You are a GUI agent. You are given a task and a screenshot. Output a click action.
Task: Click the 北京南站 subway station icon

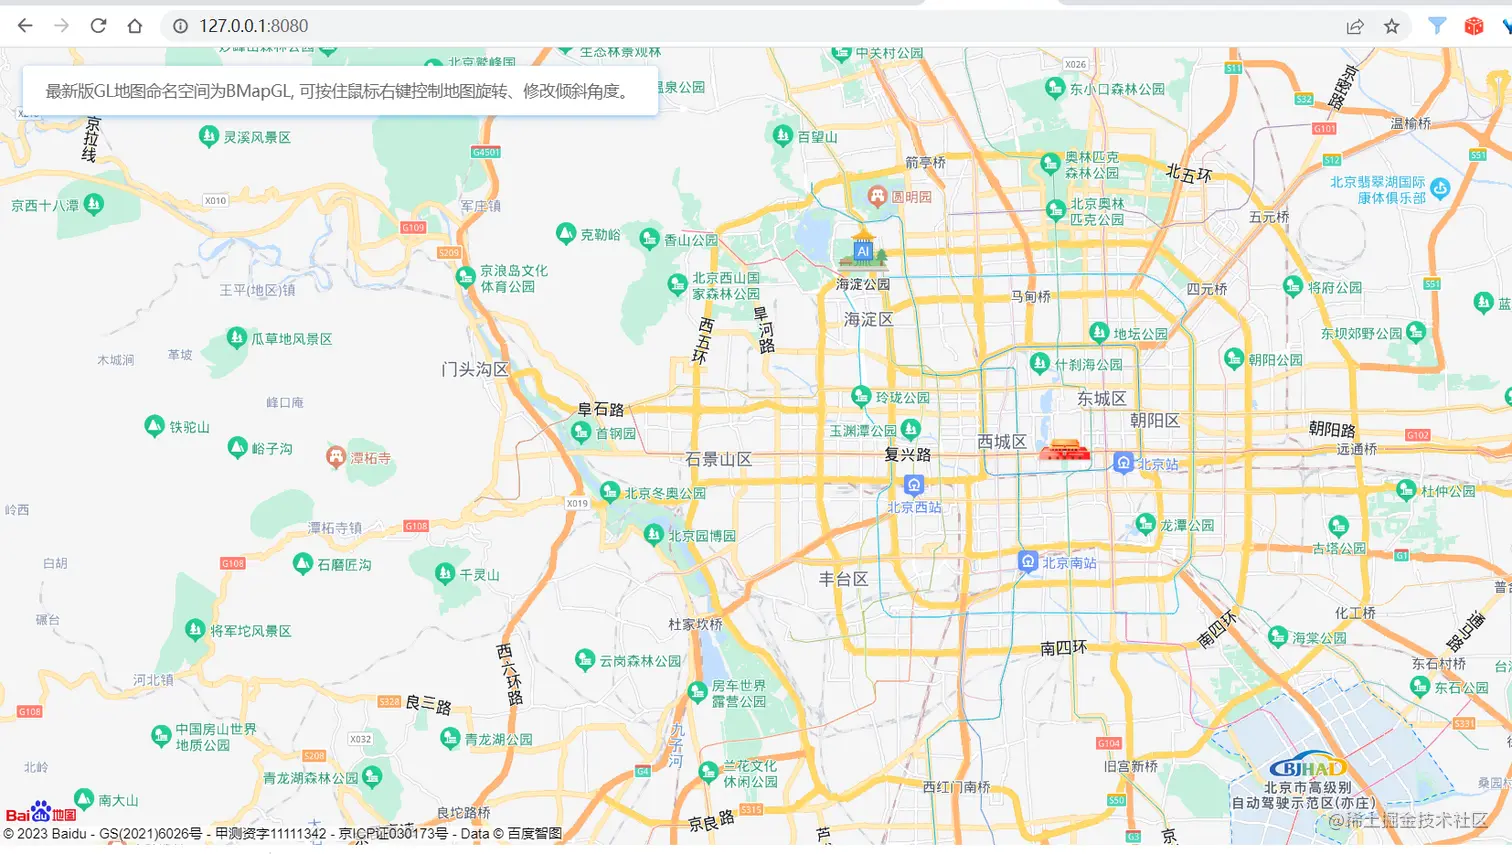pos(1029,562)
